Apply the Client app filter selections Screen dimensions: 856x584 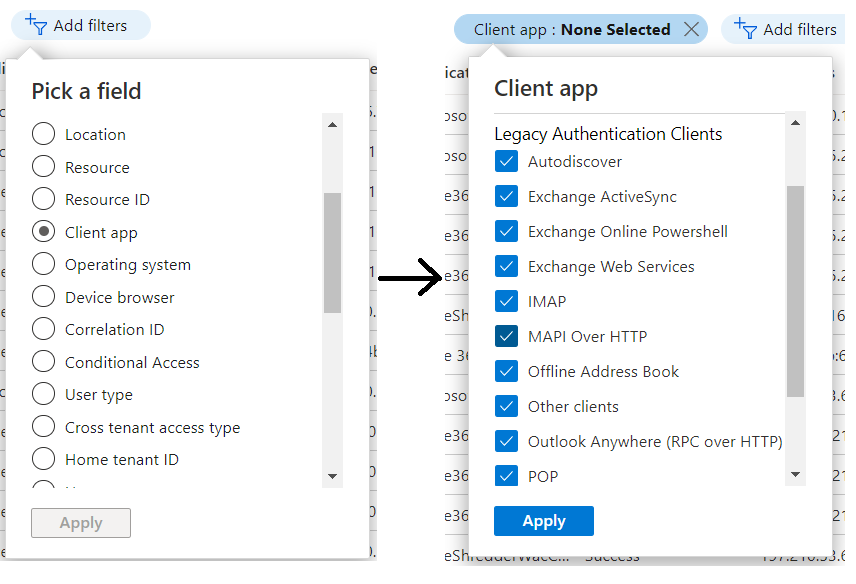[x=543, y=520]
